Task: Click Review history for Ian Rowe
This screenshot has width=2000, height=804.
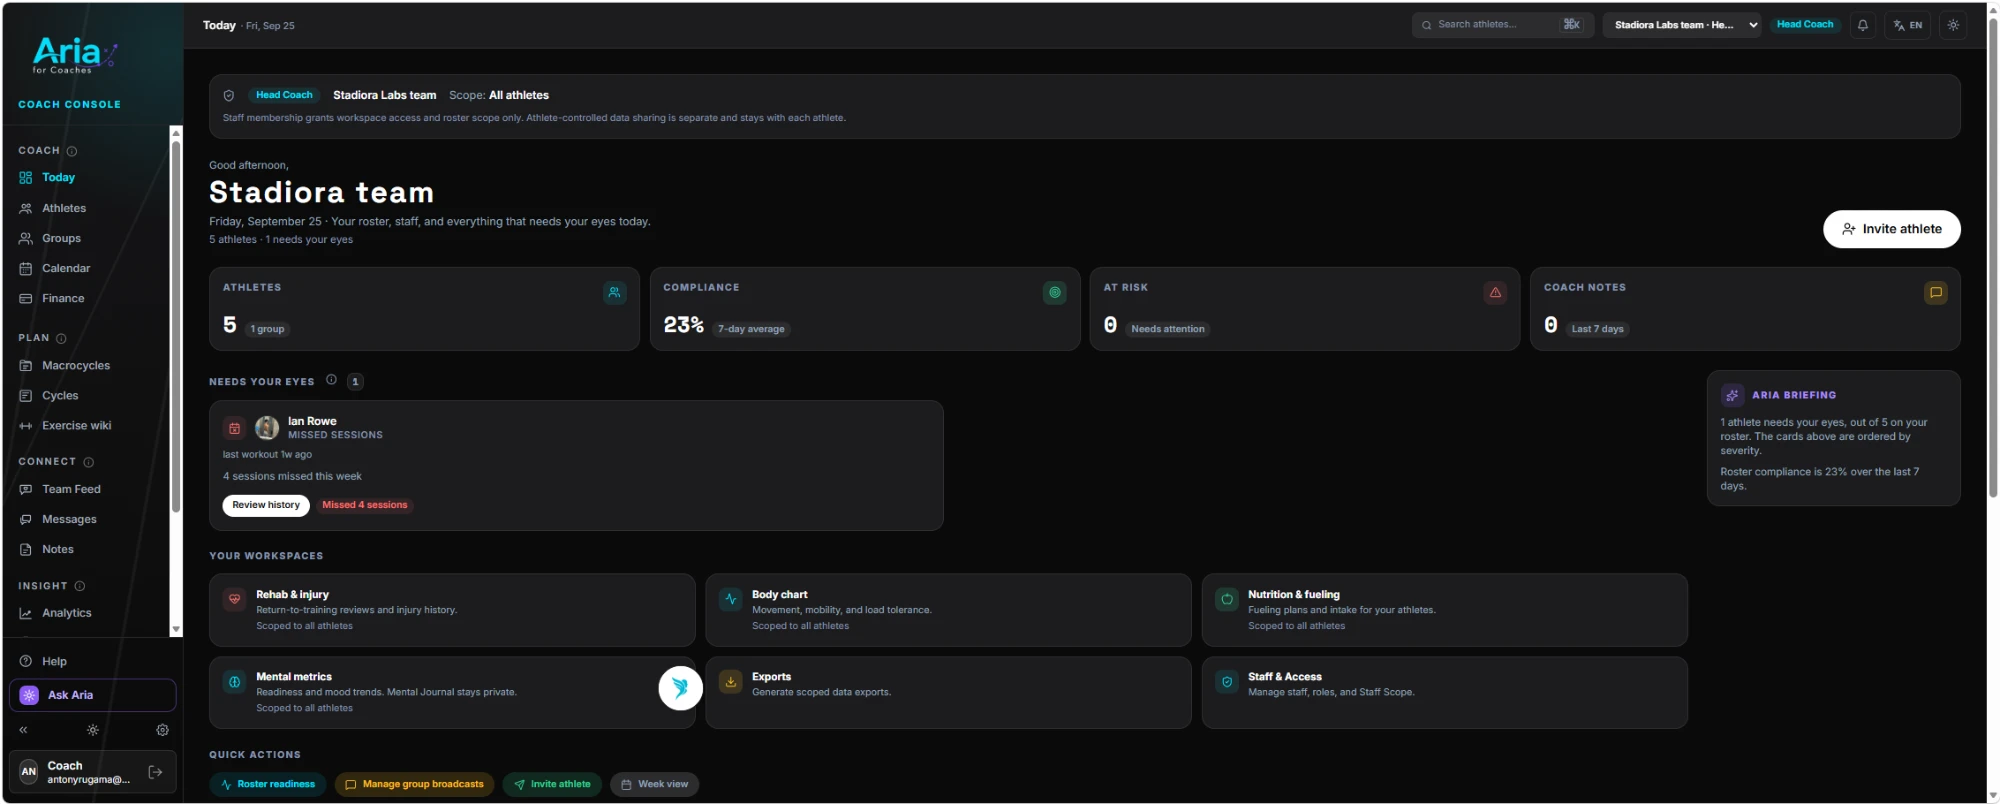Action: pos(266,505)
